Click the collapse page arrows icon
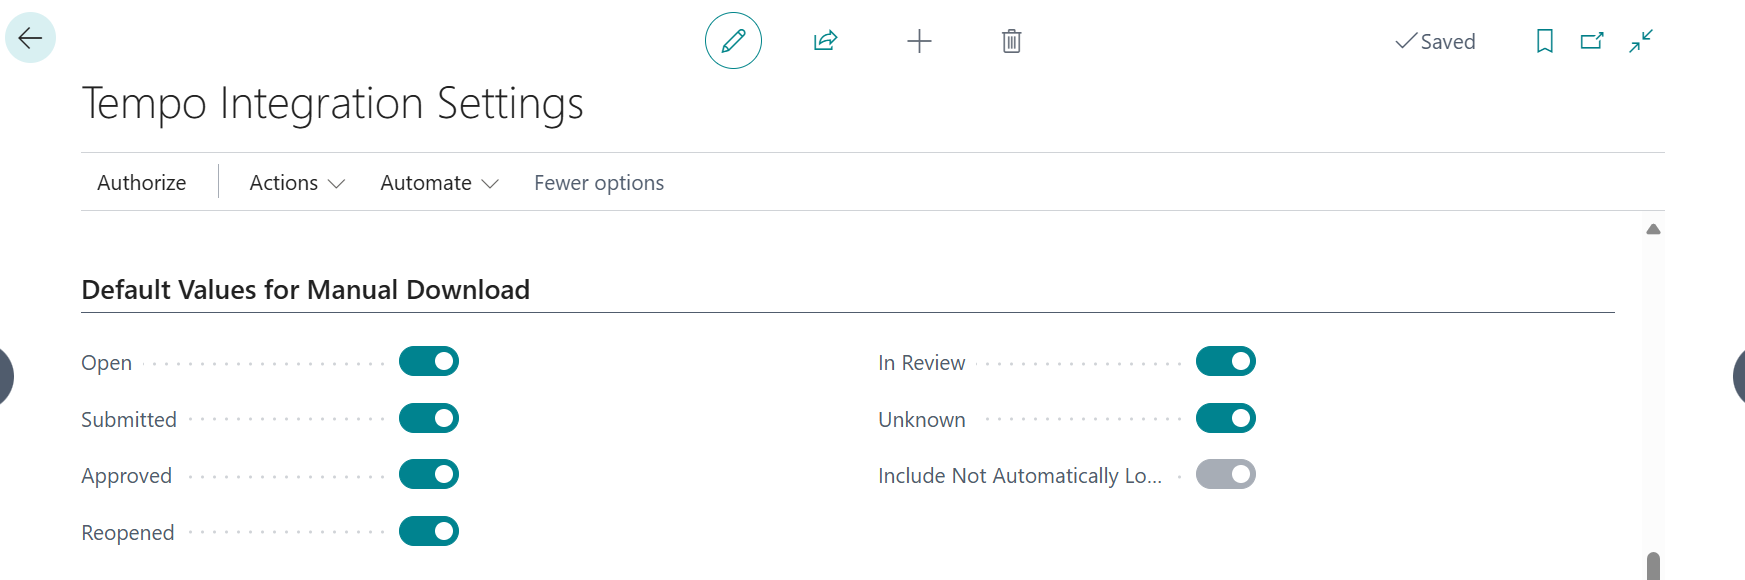 (x=1641, y=41)
